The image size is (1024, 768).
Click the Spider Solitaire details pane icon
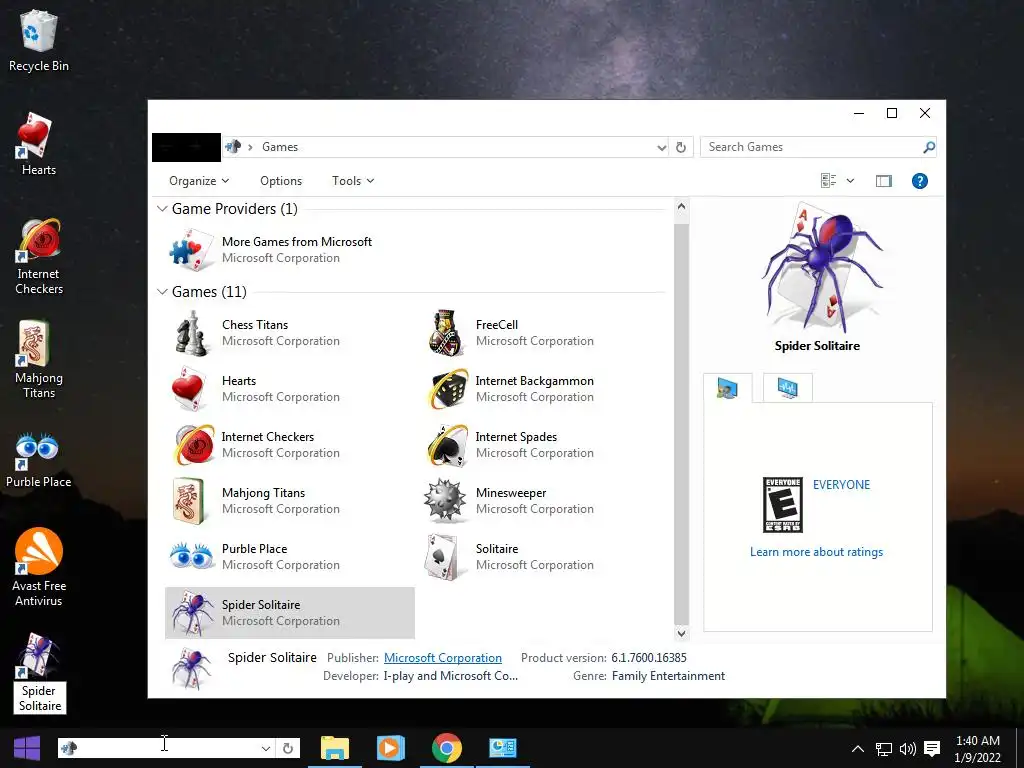(x=191, y=668)
